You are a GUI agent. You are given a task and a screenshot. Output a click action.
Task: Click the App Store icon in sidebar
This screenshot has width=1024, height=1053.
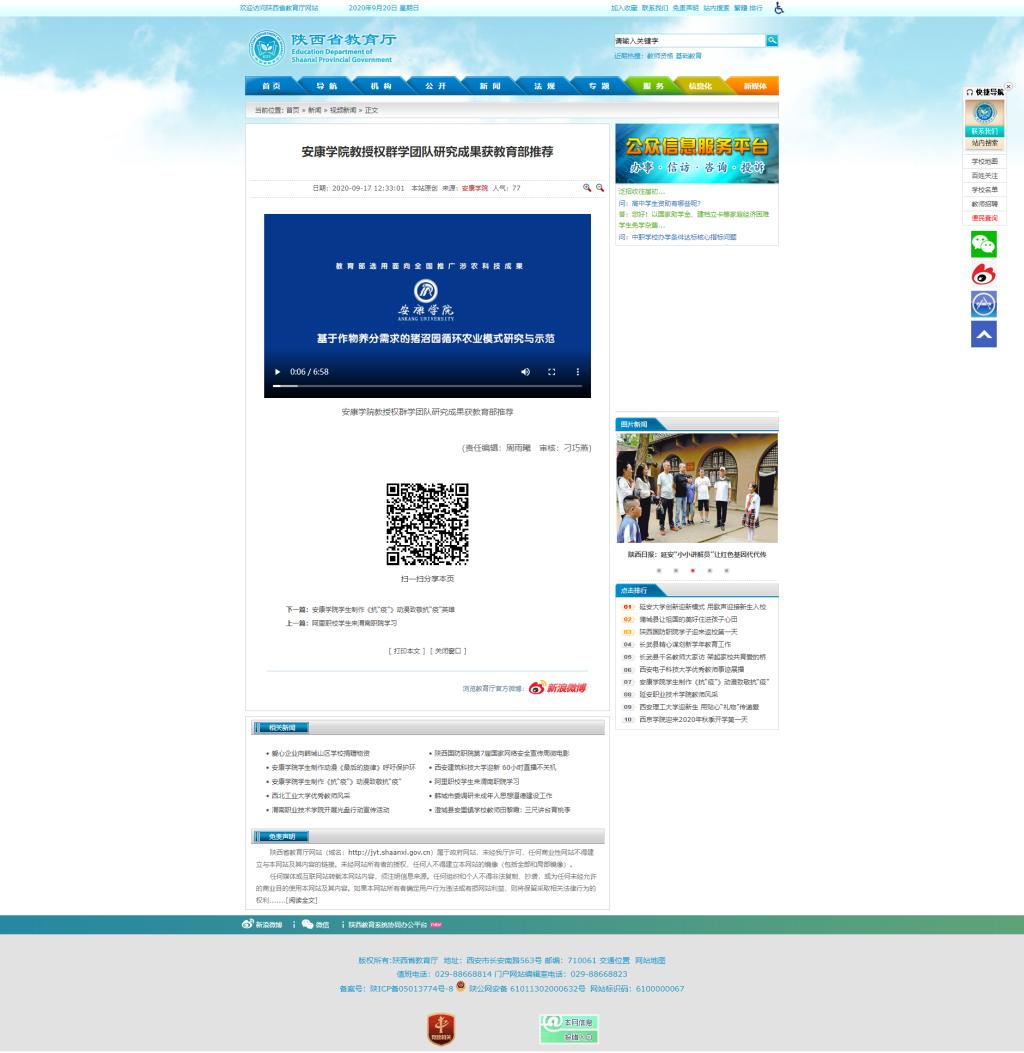coord(983,304)
